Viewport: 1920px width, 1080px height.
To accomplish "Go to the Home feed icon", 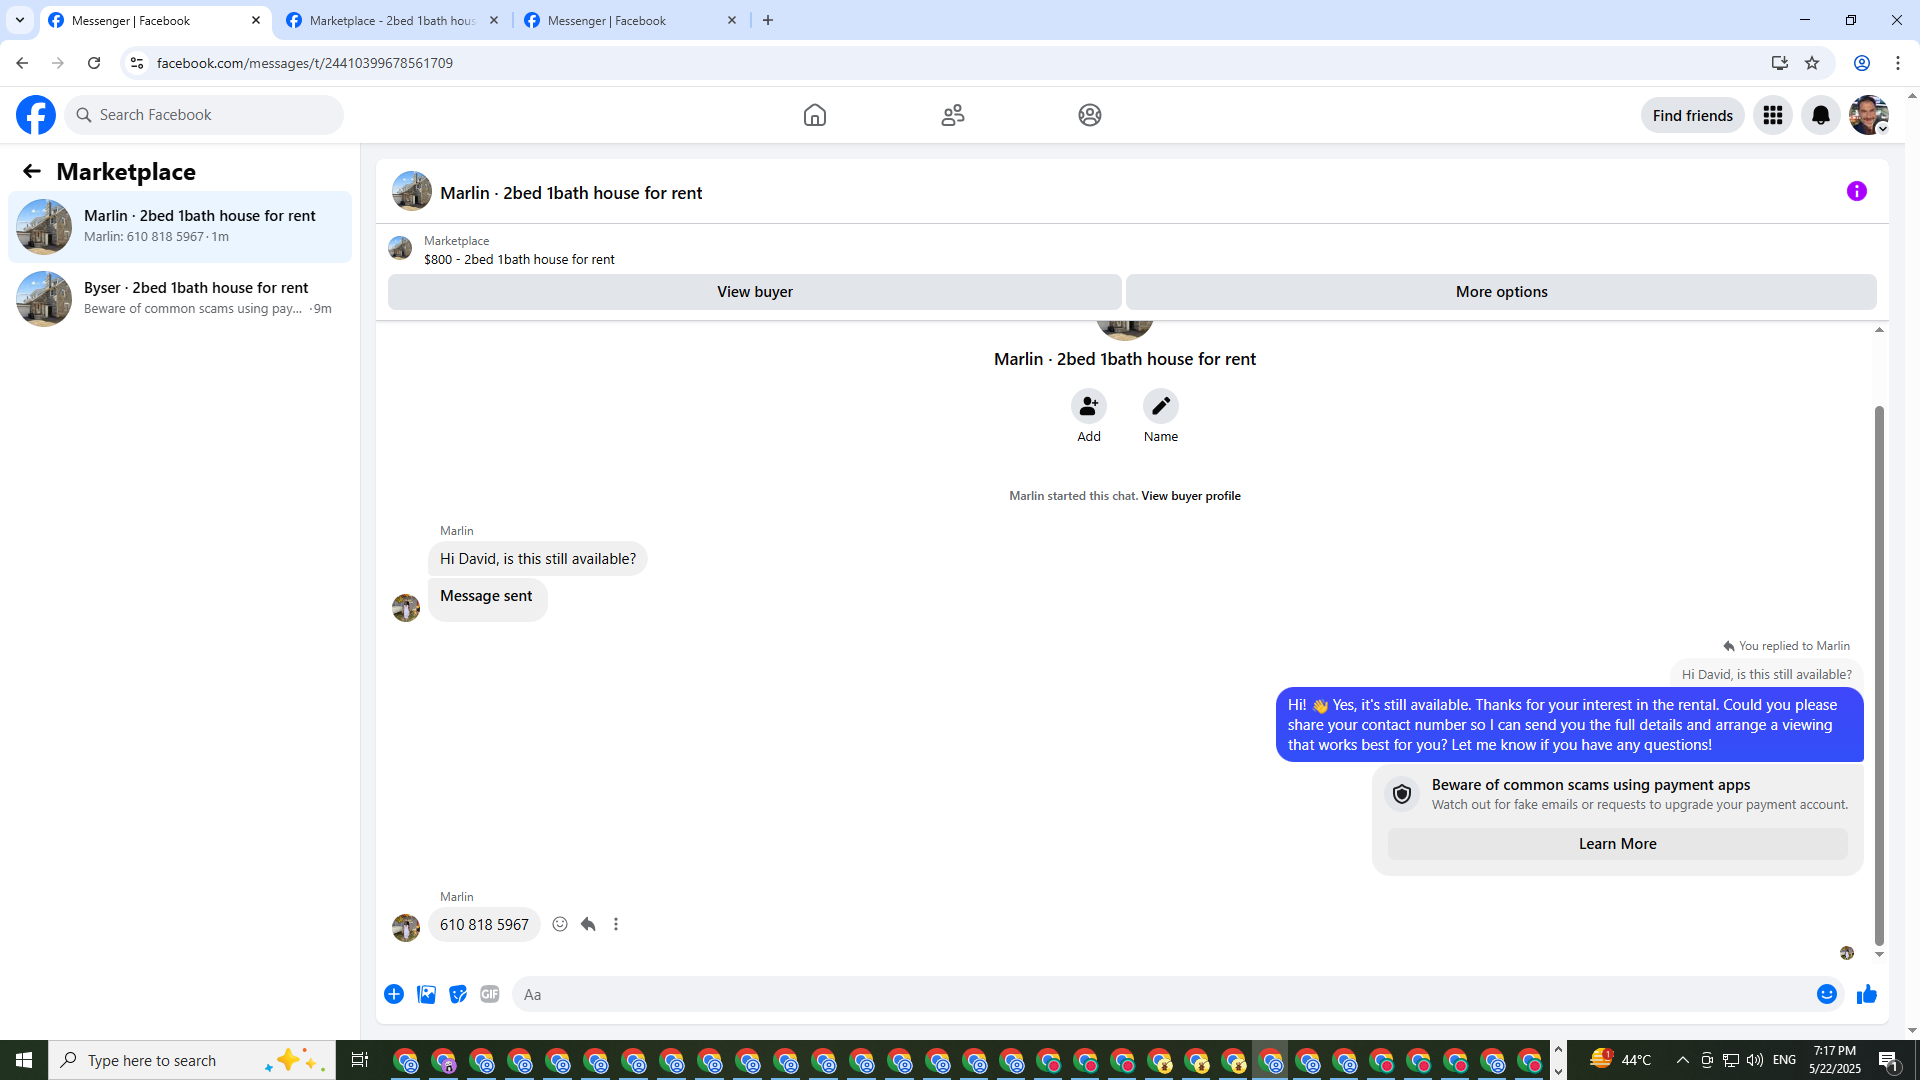I will tap(815, 115).
